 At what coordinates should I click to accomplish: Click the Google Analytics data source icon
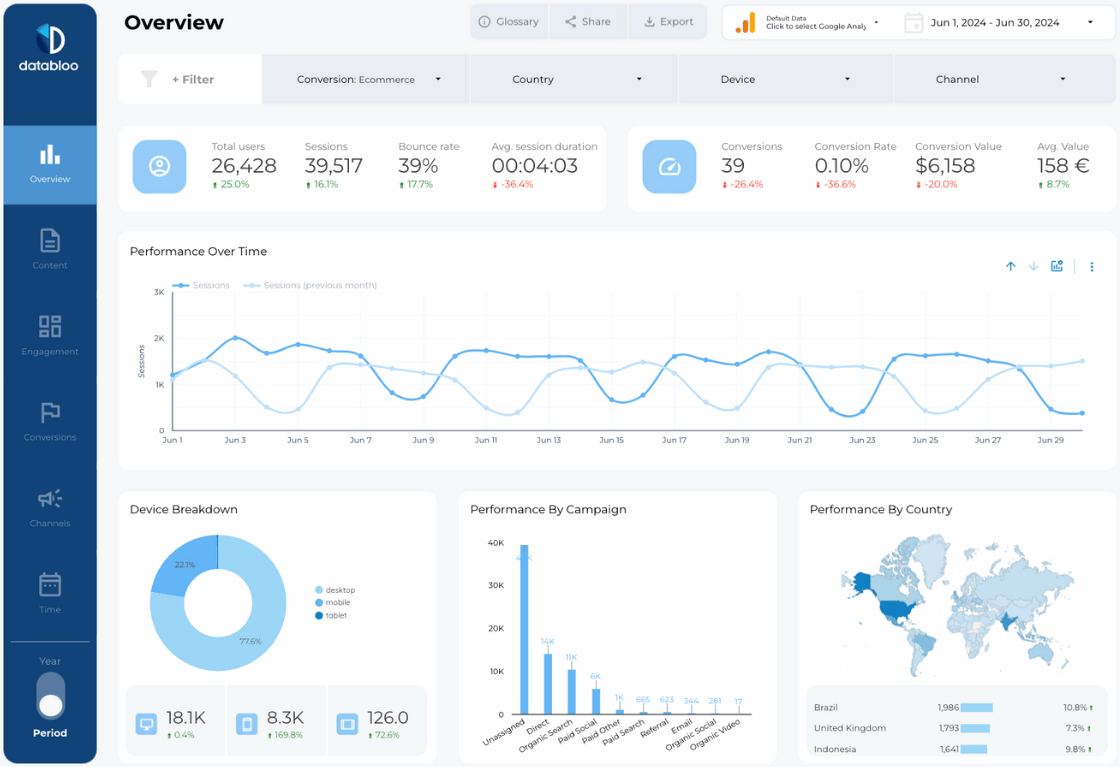point(745,23)
